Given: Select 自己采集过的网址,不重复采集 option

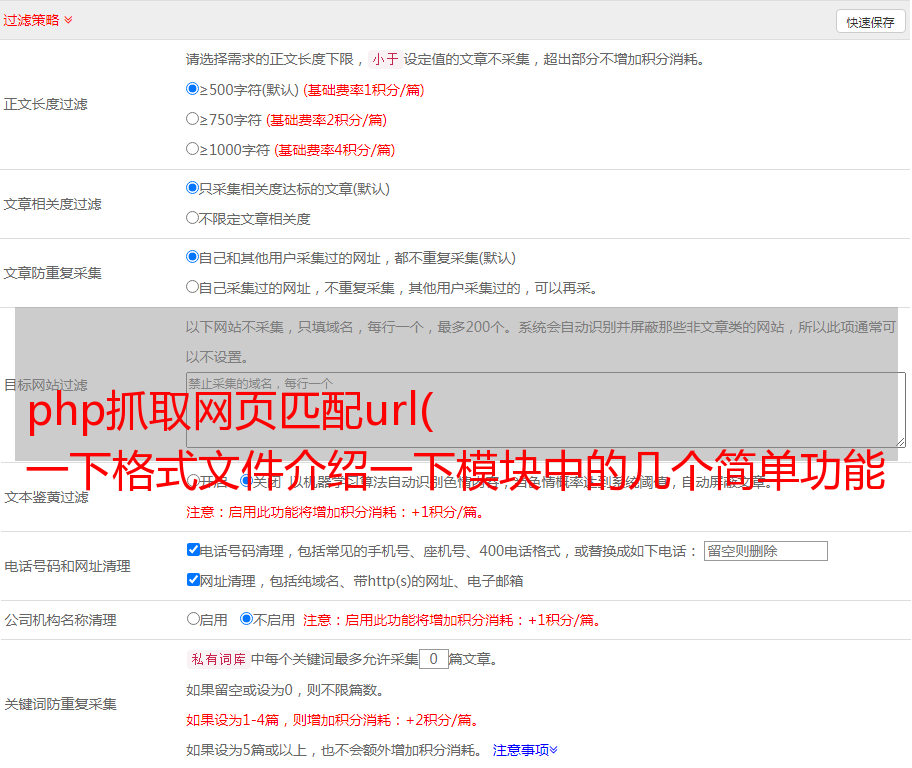Looking at the screenshot, I should 192,287.
